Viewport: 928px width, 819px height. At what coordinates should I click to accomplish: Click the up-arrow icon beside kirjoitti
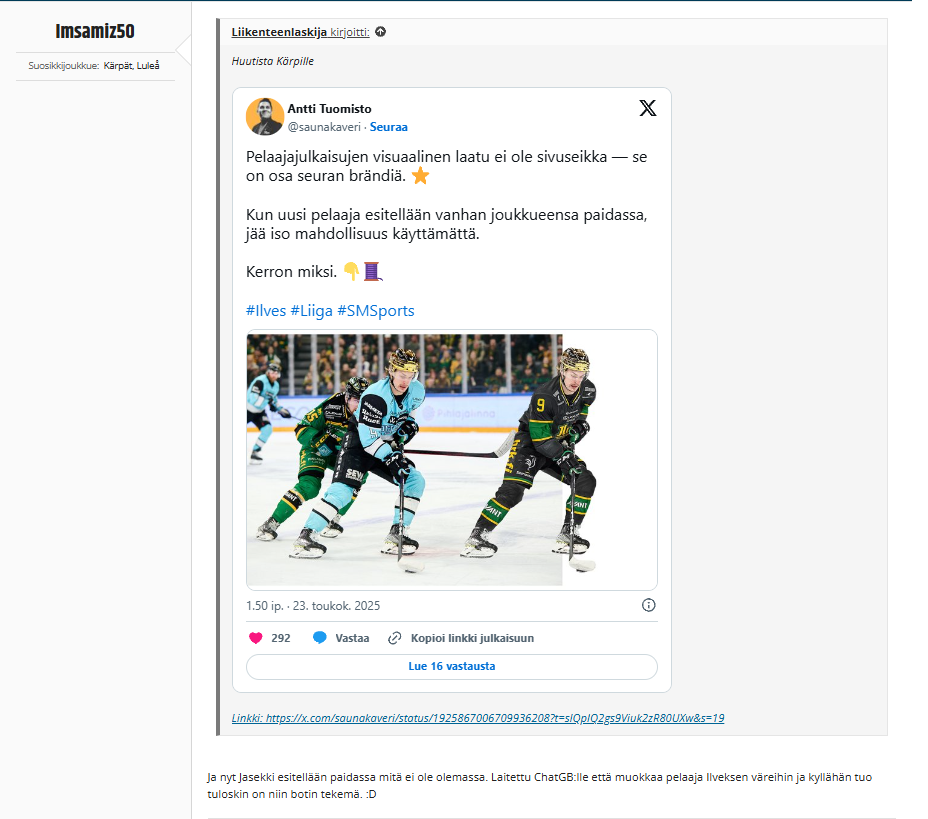click(381, 32)
